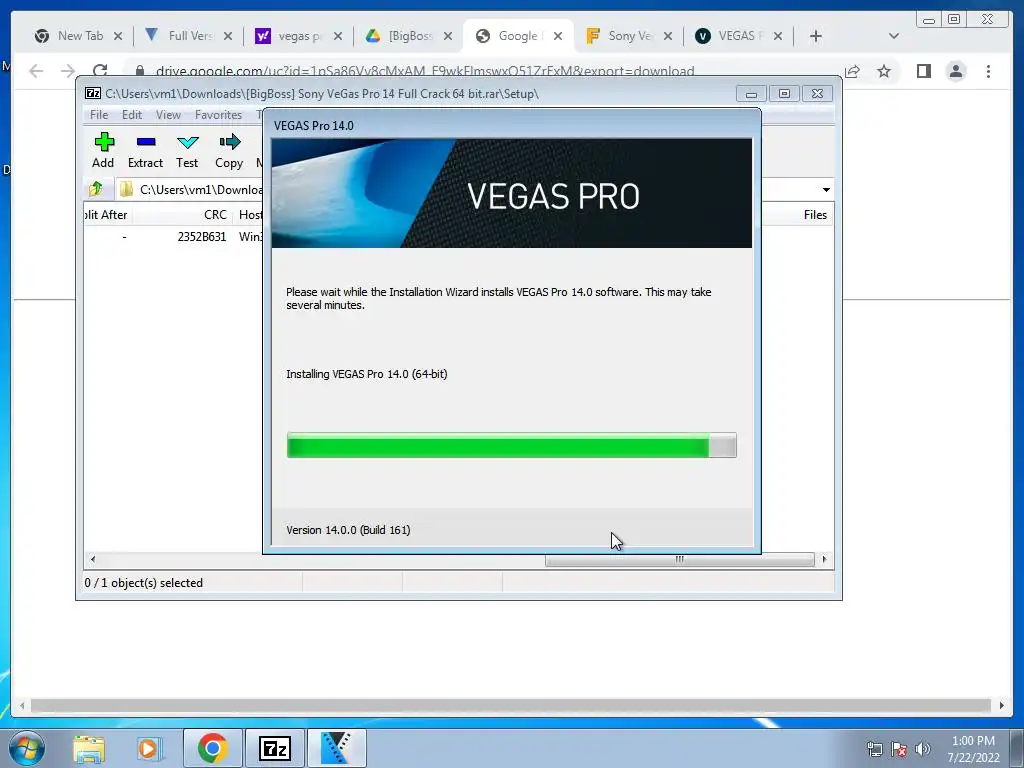Screen dimensions: 1024x768
Task: Open the Windows Start menu
Action: click(26, 748)
